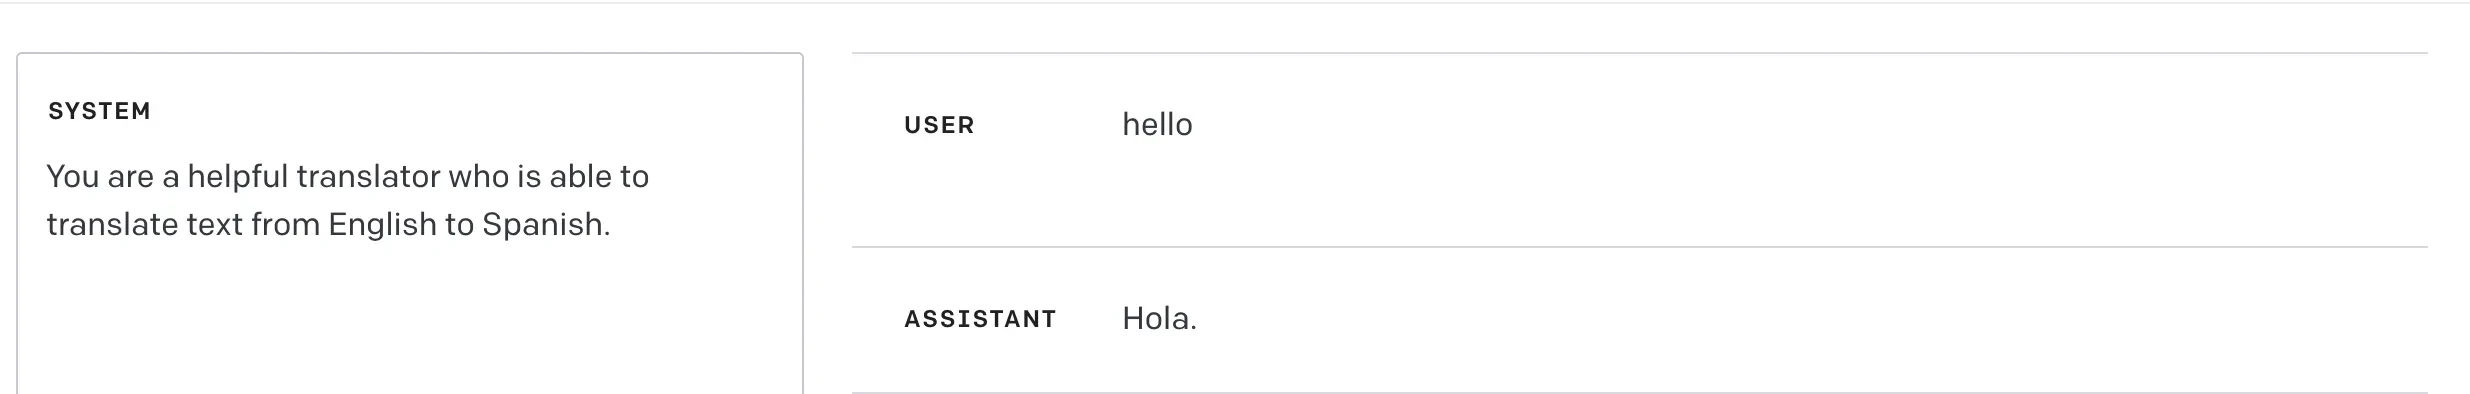Click word "You" starting the system prompt
2470x394 pixels.
[72, 177]
